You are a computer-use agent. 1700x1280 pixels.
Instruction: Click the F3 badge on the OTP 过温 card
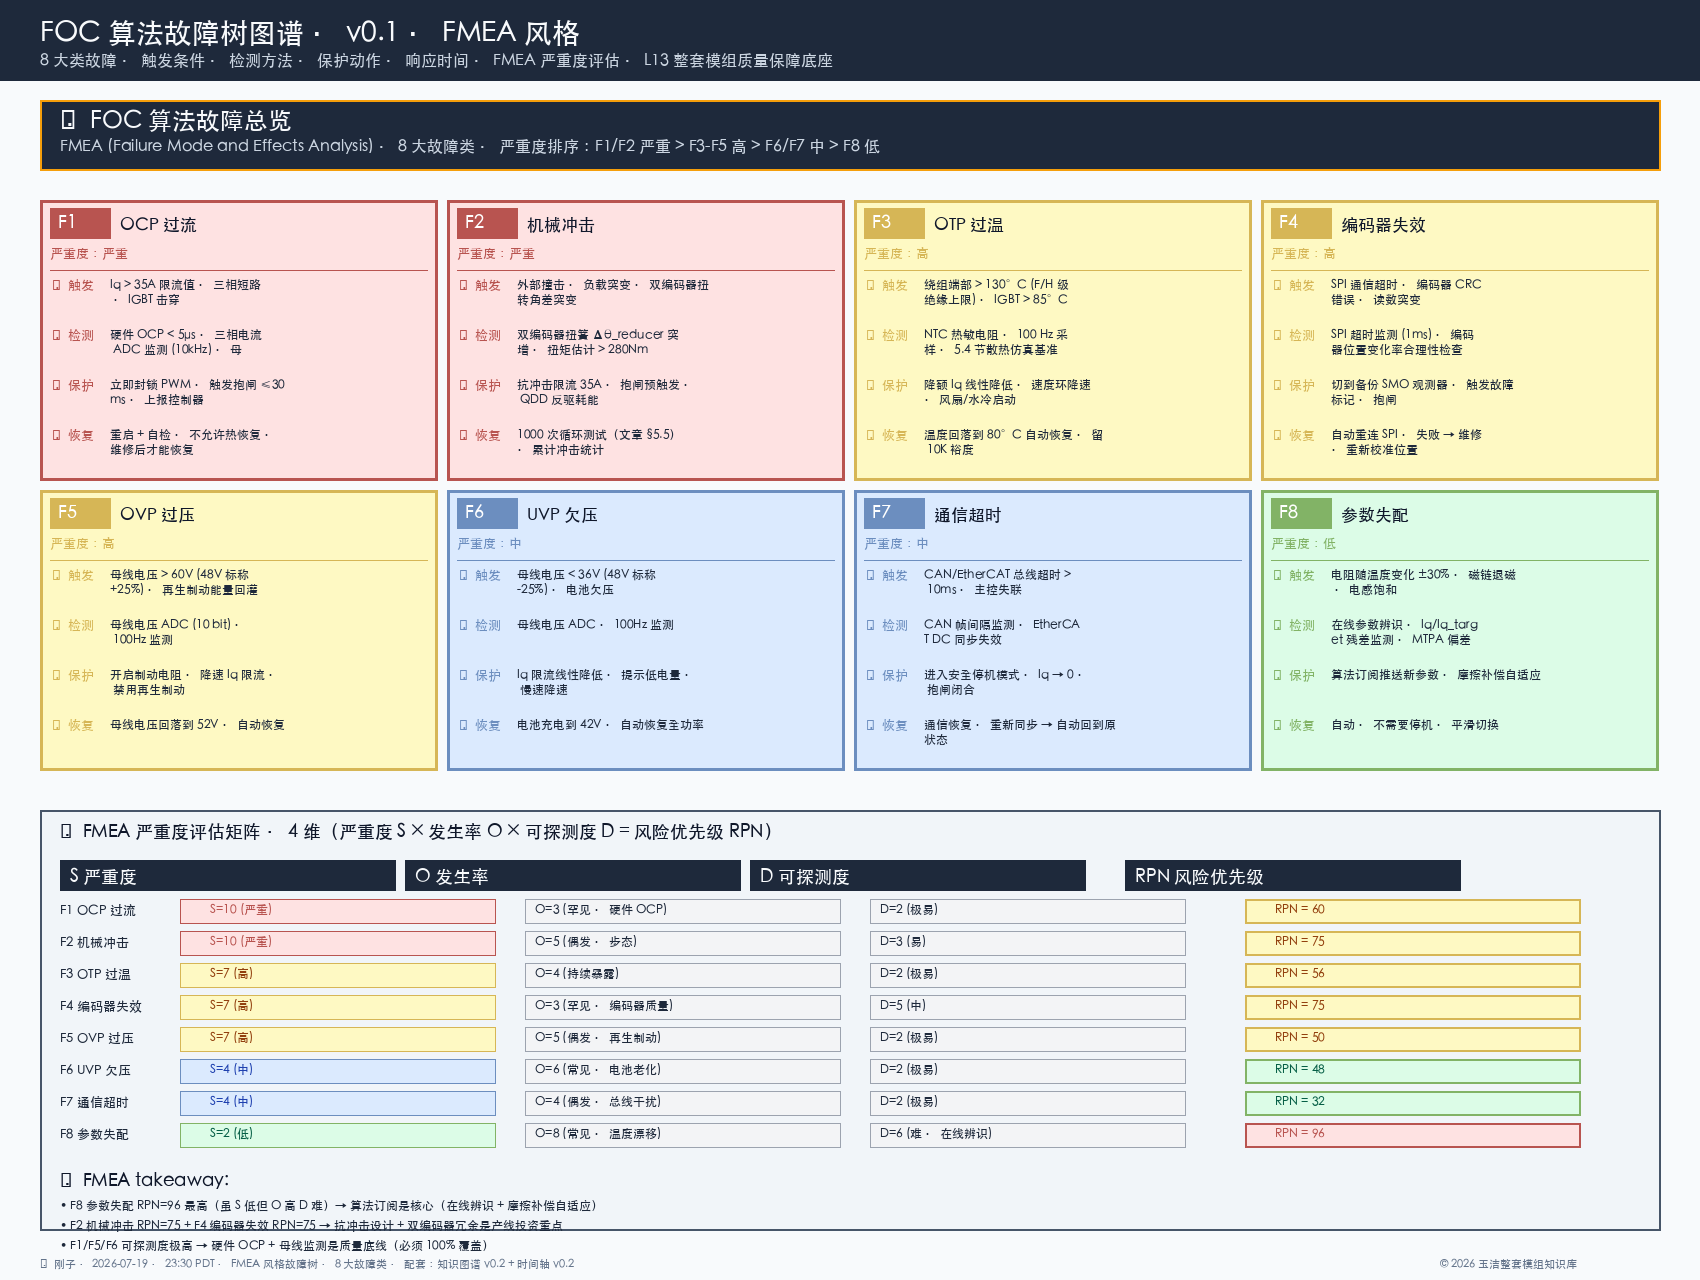pyautogui.click(x=894, y=223)
